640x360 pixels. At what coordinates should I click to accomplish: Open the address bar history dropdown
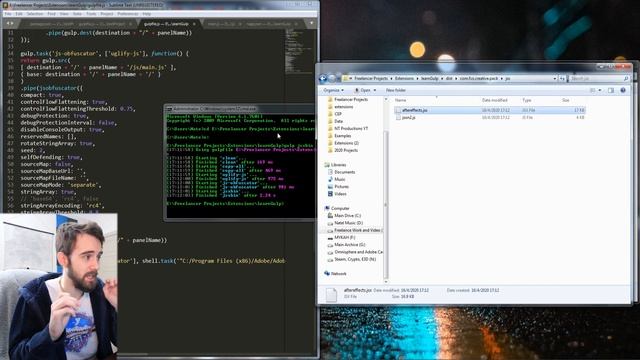[555, 78]
